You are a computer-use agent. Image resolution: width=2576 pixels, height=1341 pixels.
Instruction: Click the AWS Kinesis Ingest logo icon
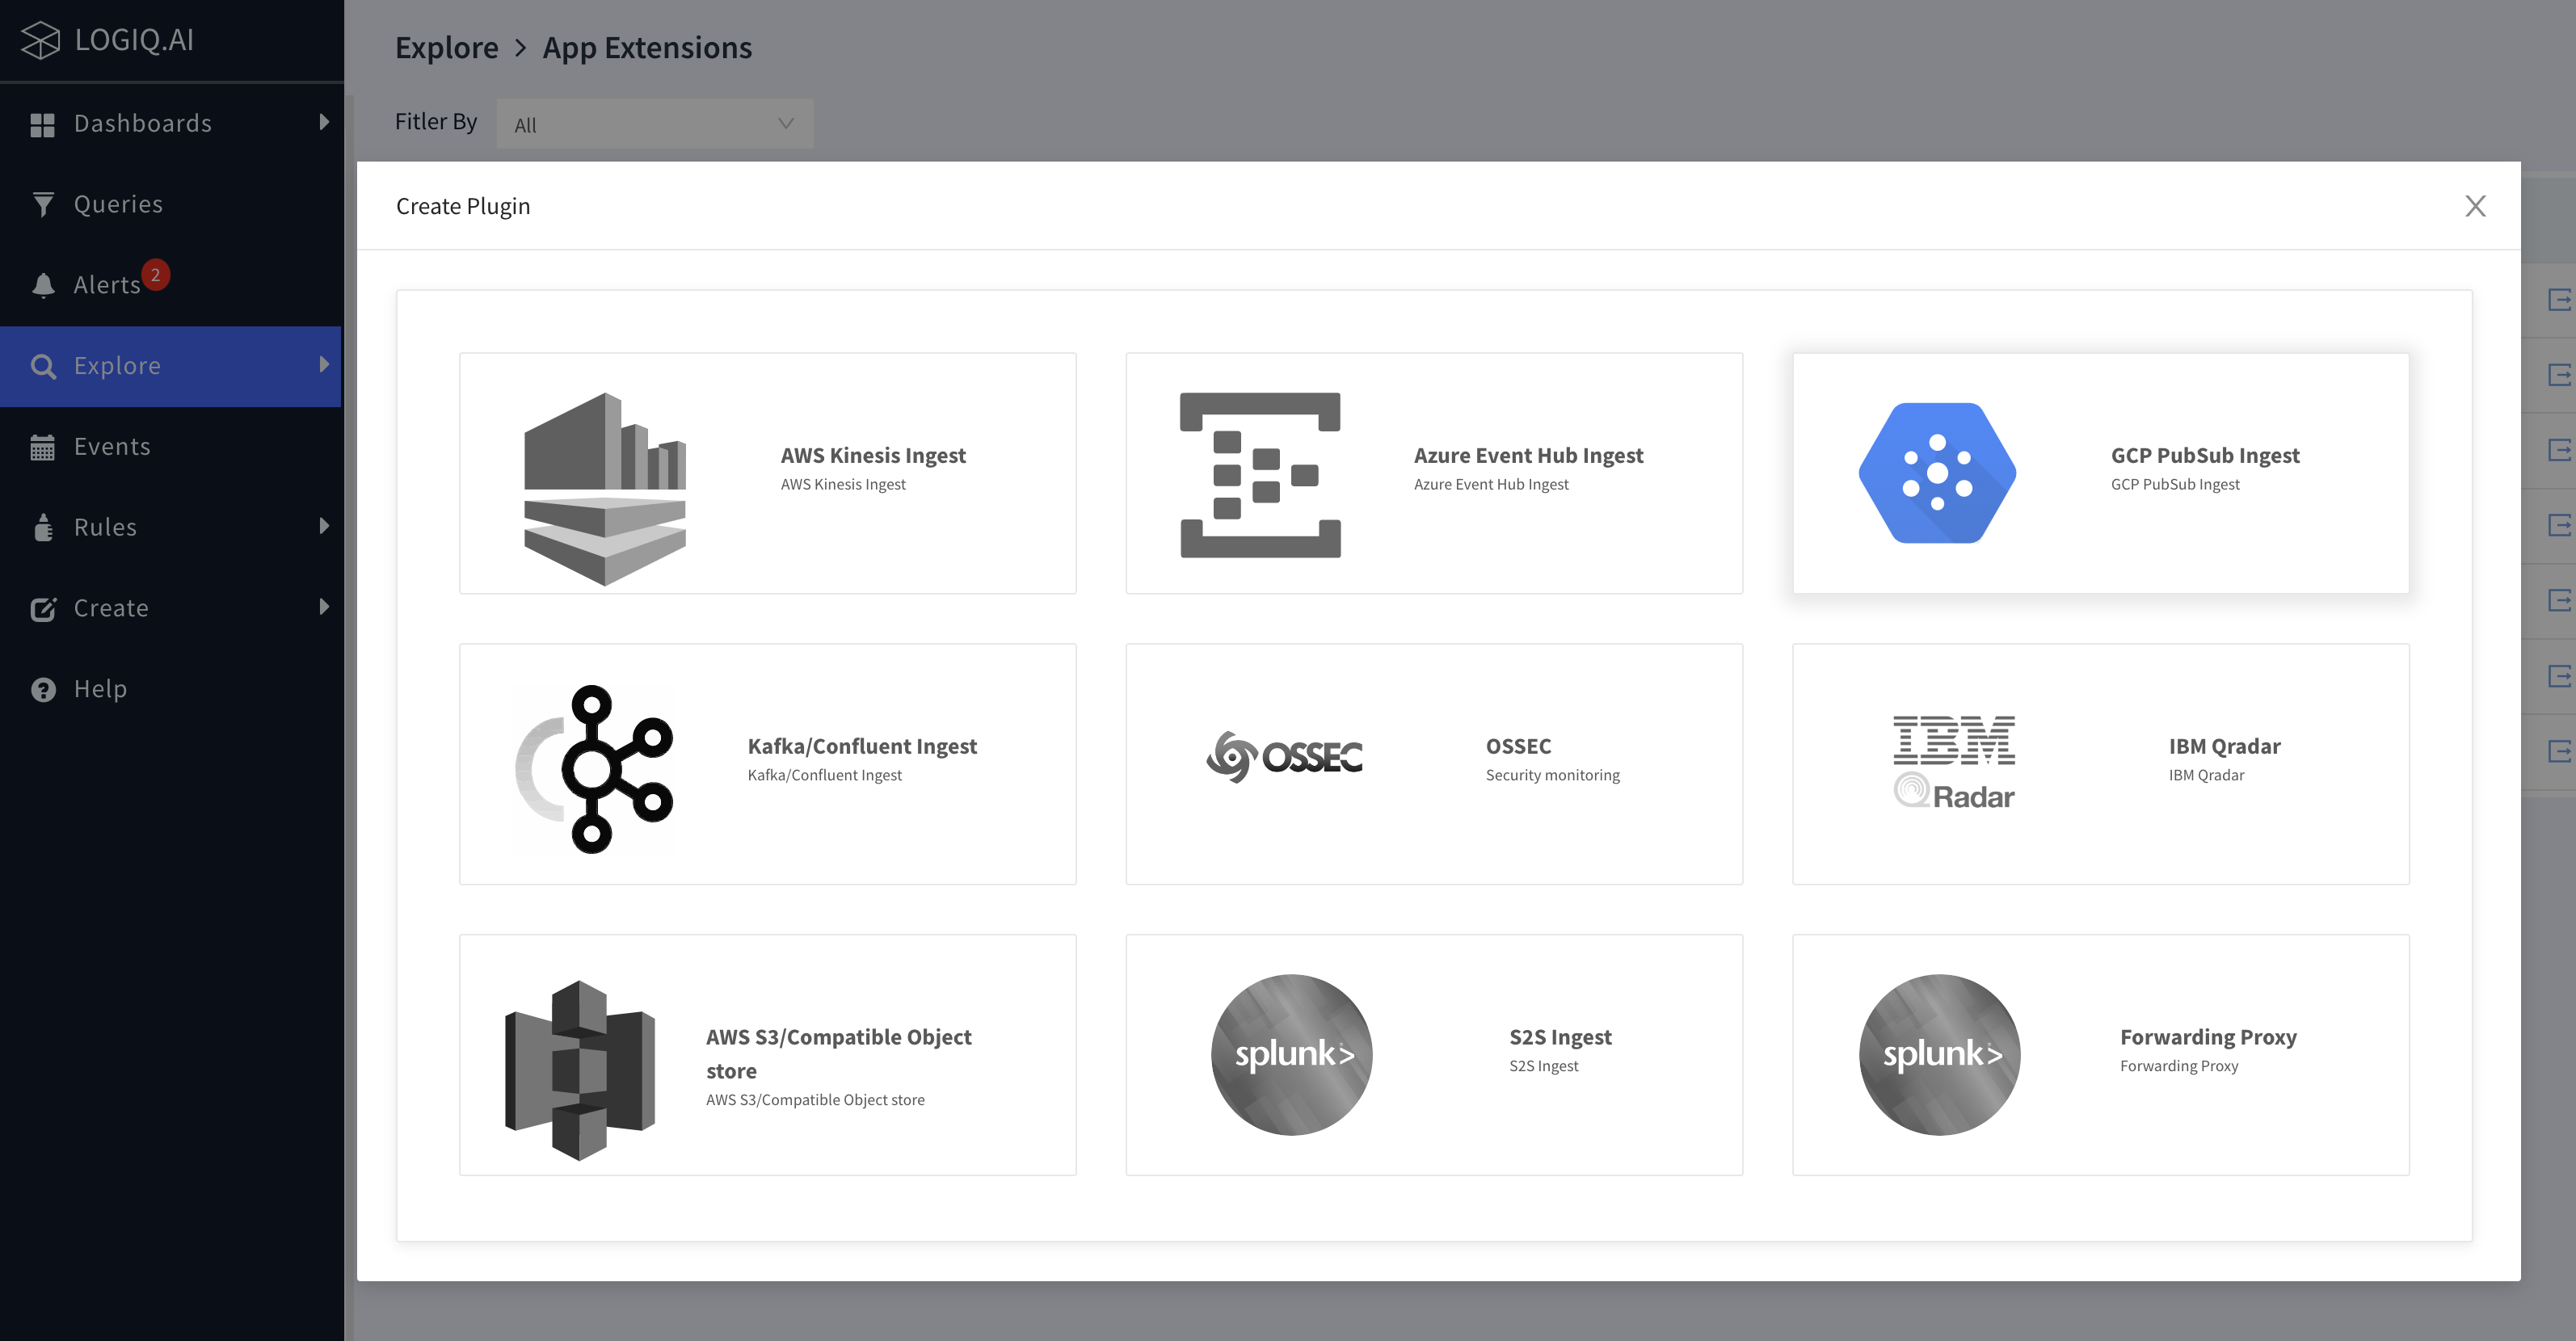tap(604, 489)
